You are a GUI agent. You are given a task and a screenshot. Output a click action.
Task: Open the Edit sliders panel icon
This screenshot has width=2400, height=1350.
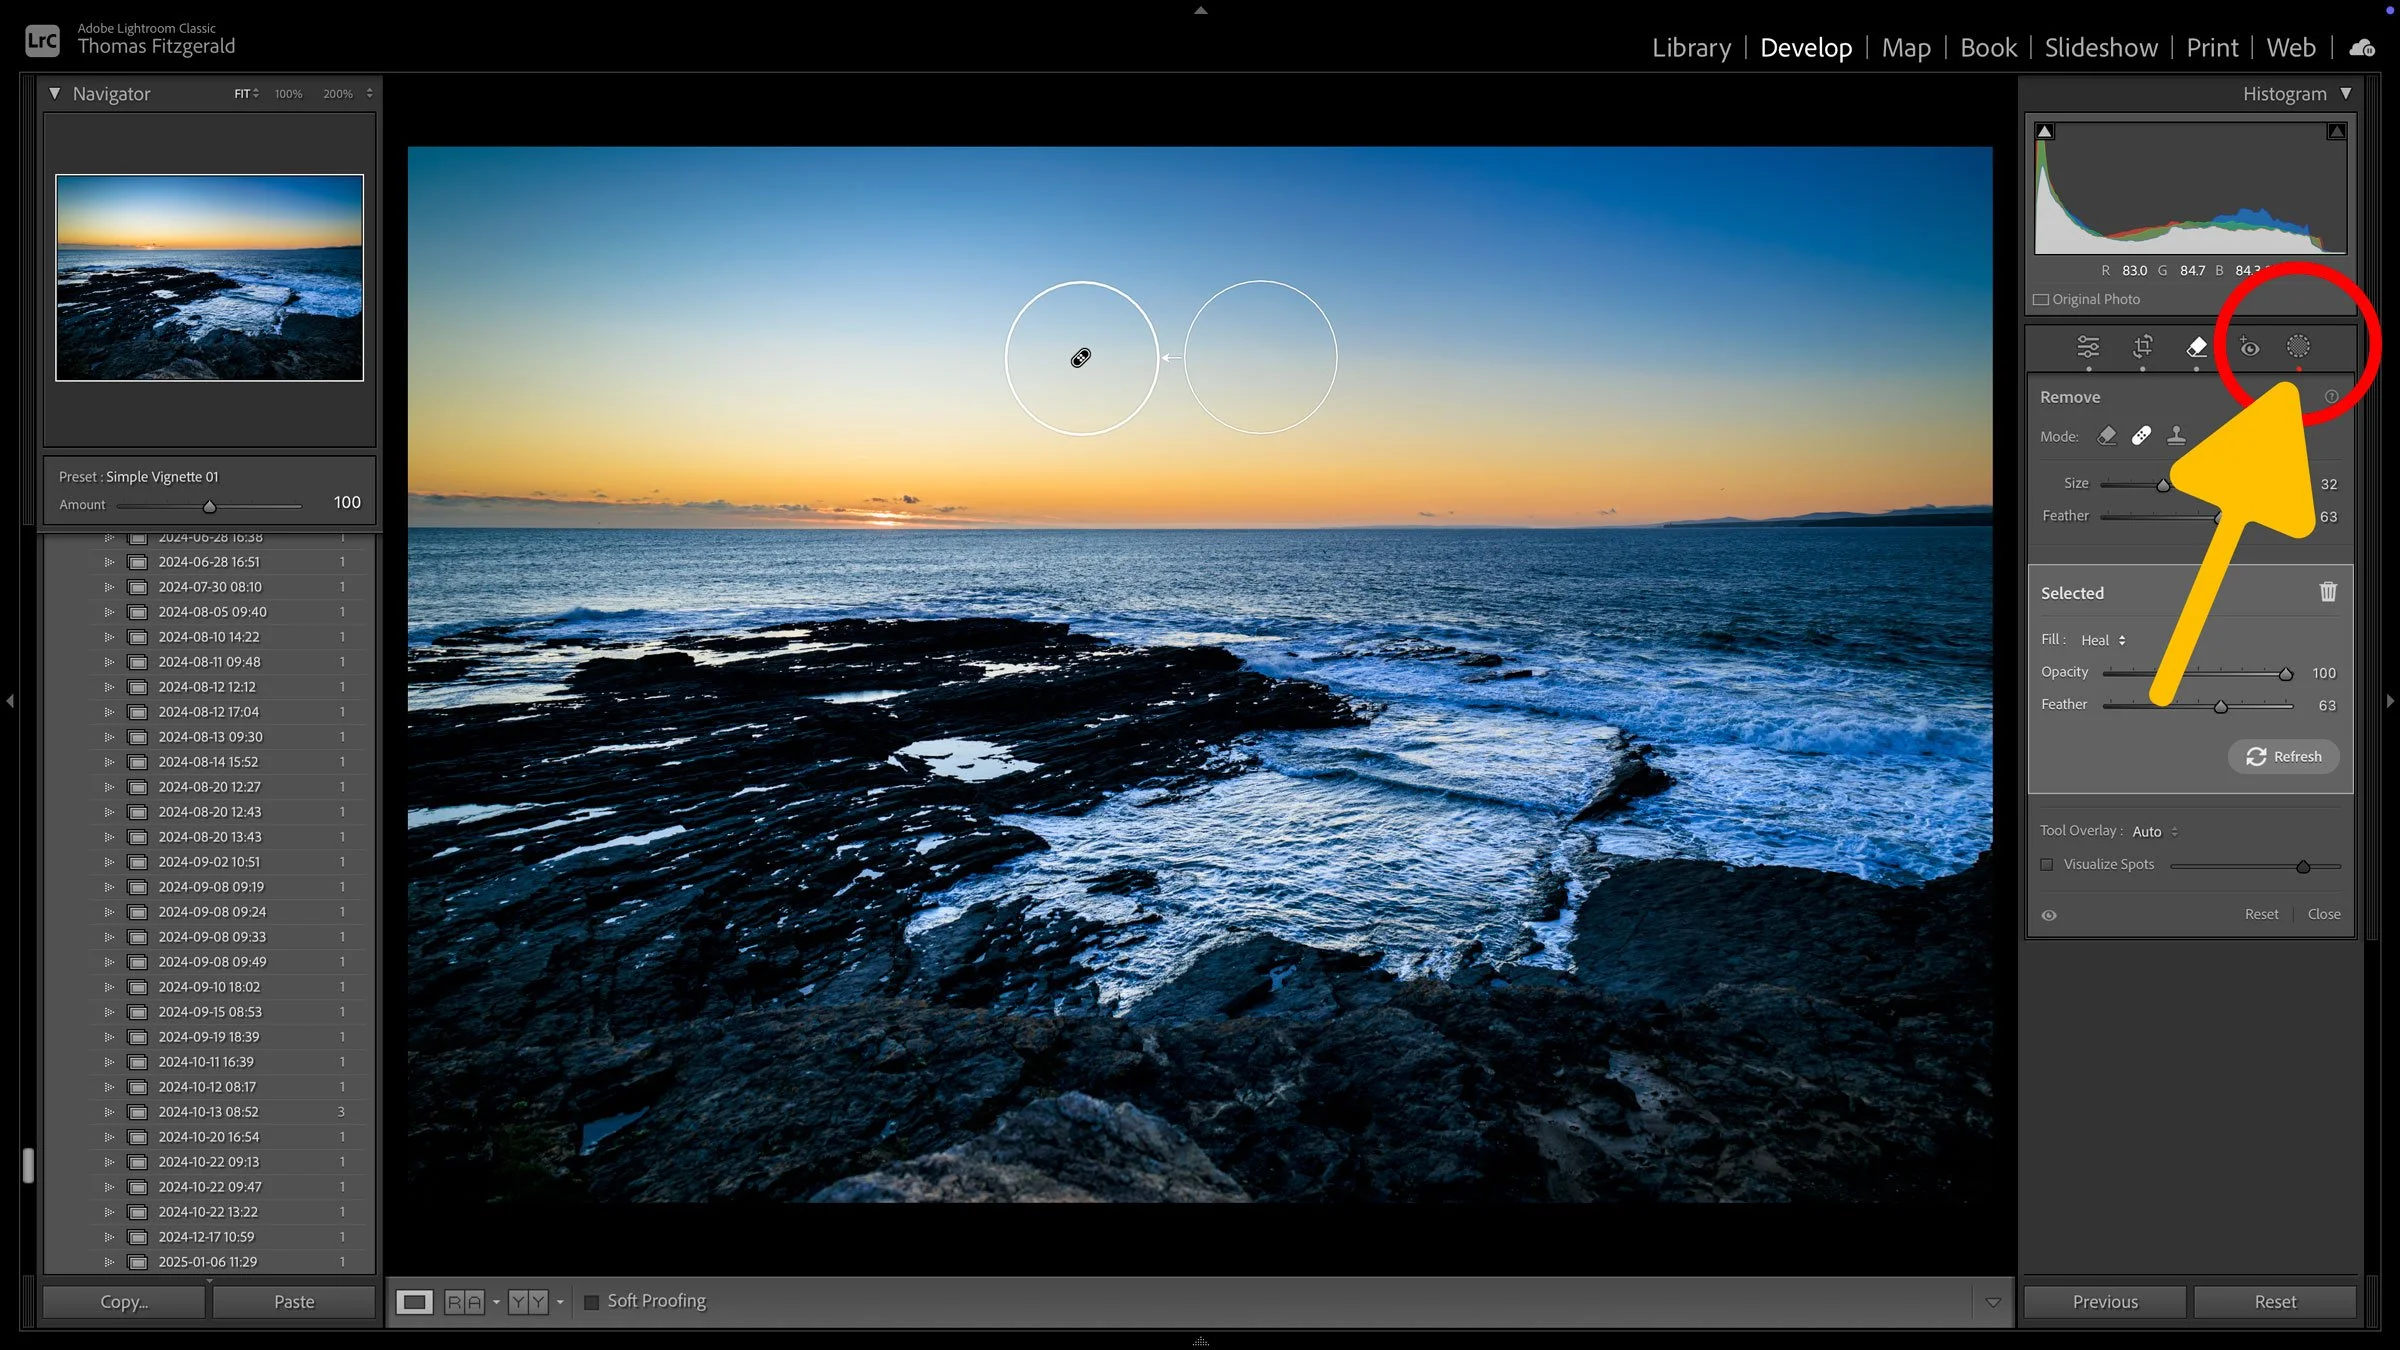(x=2088, y=347)
